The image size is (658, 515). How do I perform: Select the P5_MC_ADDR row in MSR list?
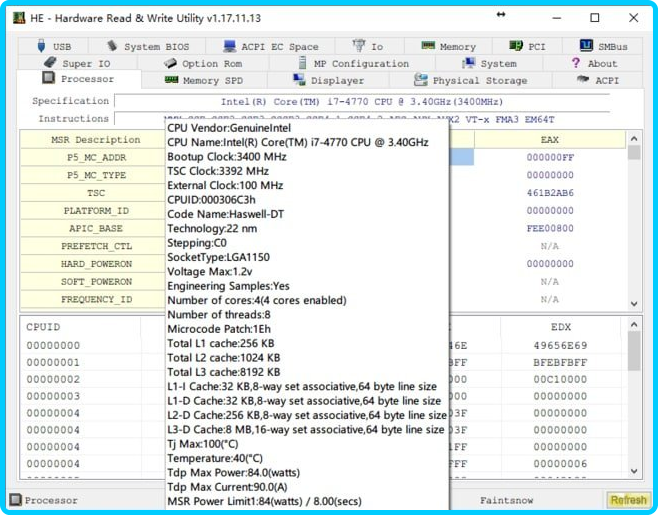[x=96, y=157]
